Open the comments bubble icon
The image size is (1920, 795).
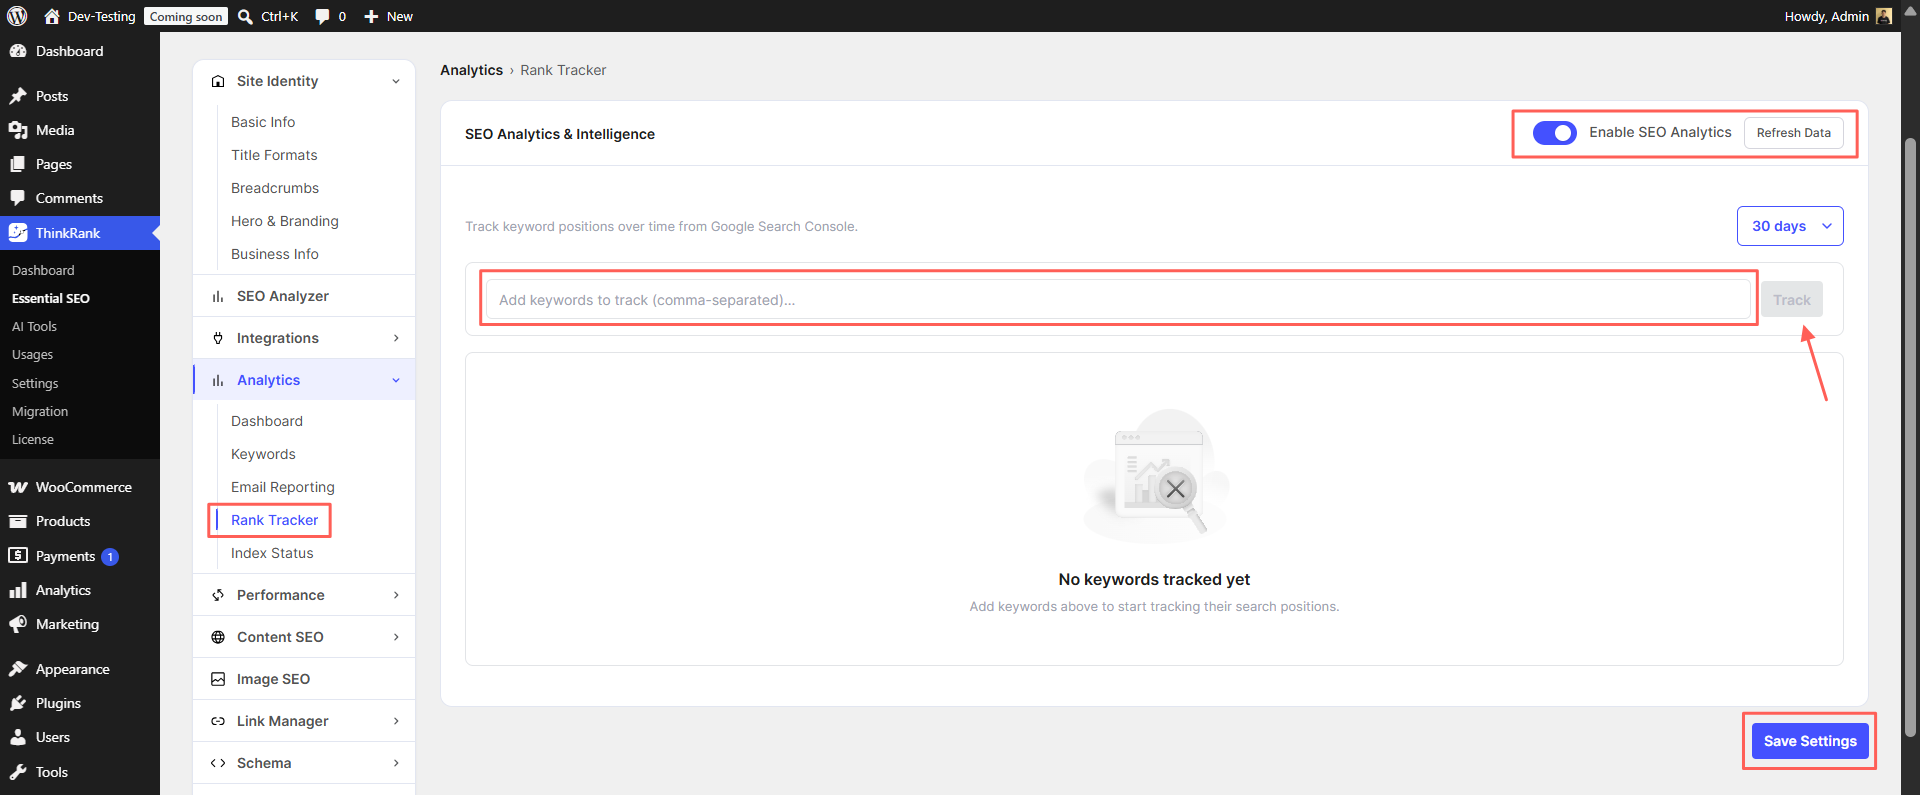[x=322, y=16]
